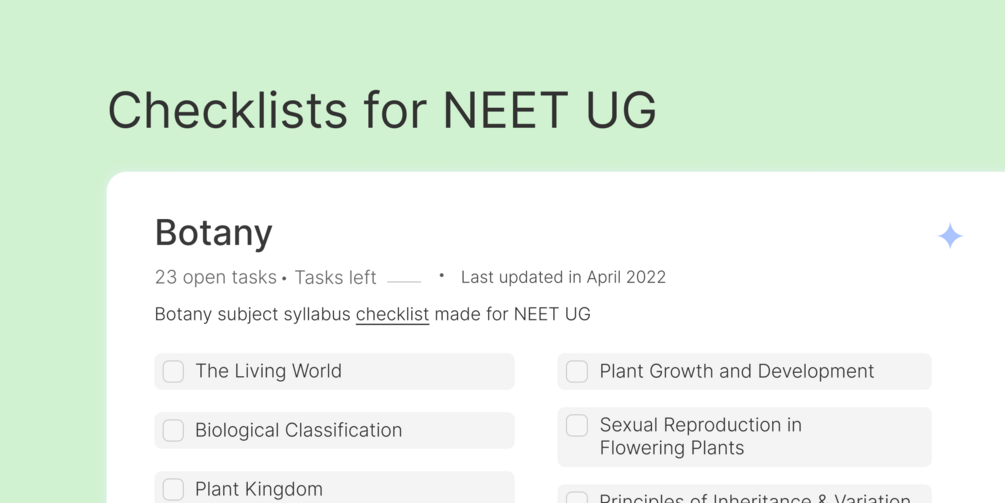The width and height of the screenshot is (1005, 503).
Task: Click The Living World task label
Action: [268, 371]
